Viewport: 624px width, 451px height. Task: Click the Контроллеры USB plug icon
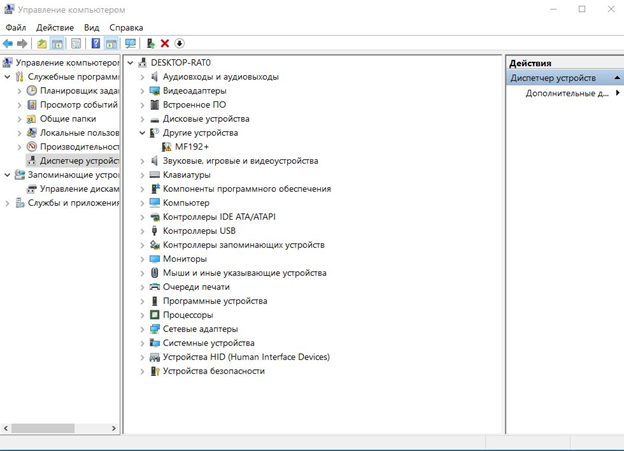[154, 231]
